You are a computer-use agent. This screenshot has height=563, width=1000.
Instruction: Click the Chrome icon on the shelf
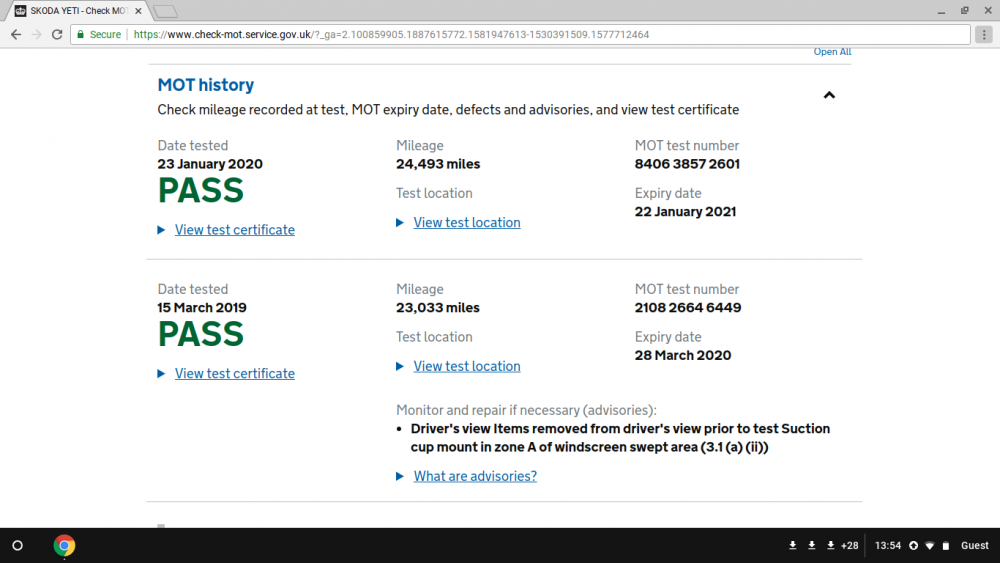(x=64, y=546)
